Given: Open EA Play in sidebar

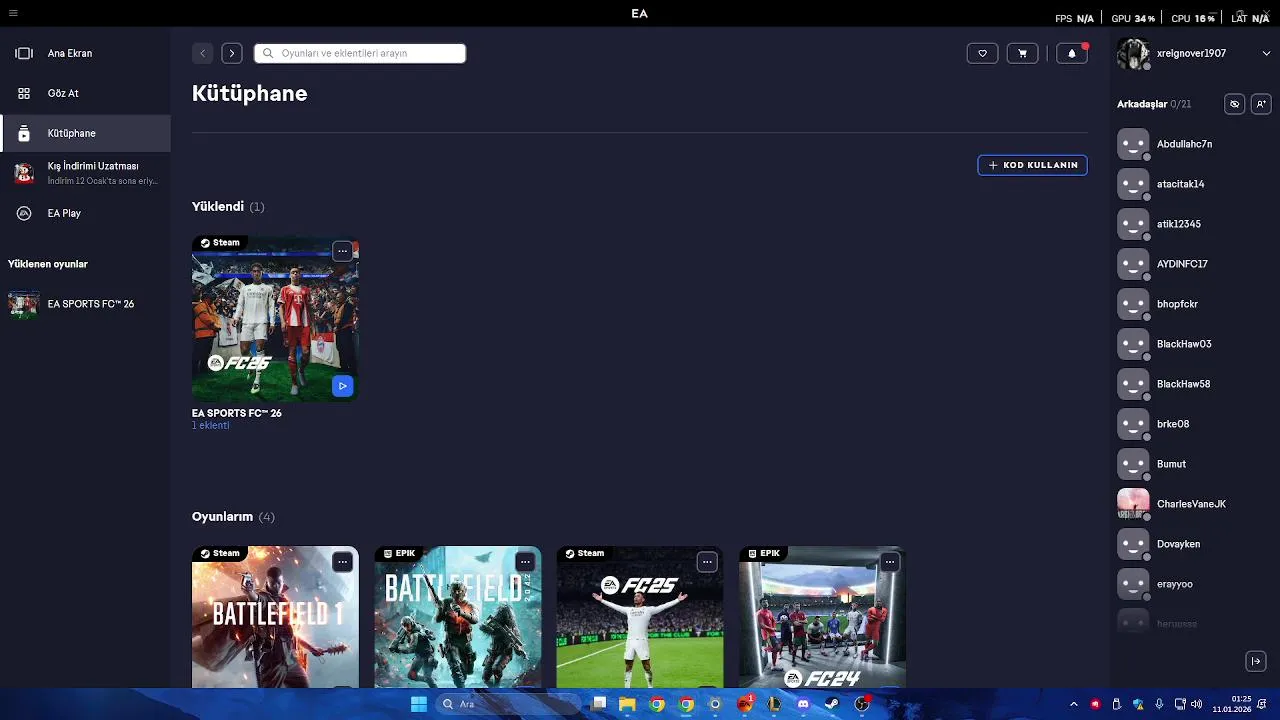Looking at the screenshot, I should click(85, 213).
